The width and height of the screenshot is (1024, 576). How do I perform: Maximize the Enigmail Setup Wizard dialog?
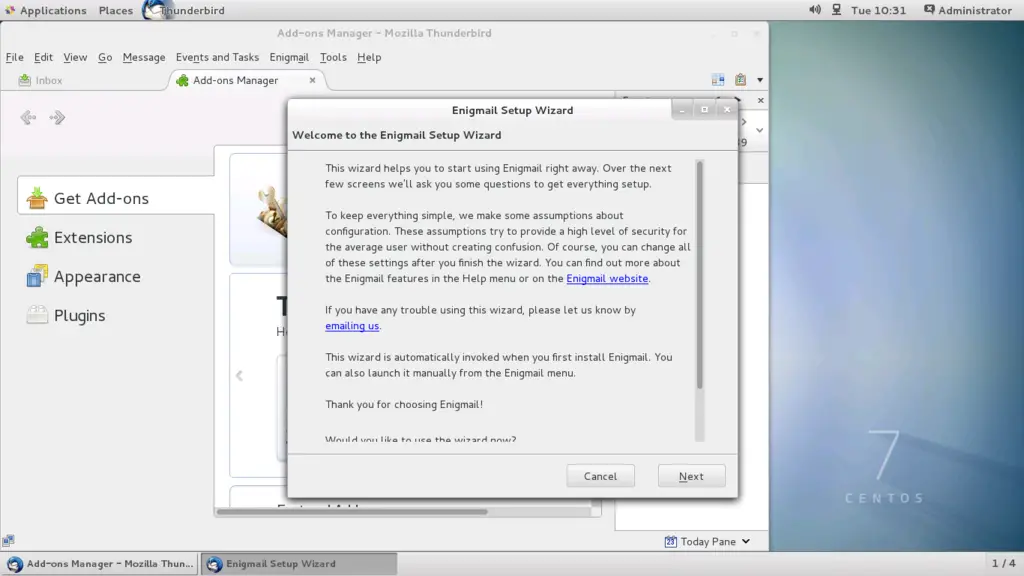[x=704, y=110]
